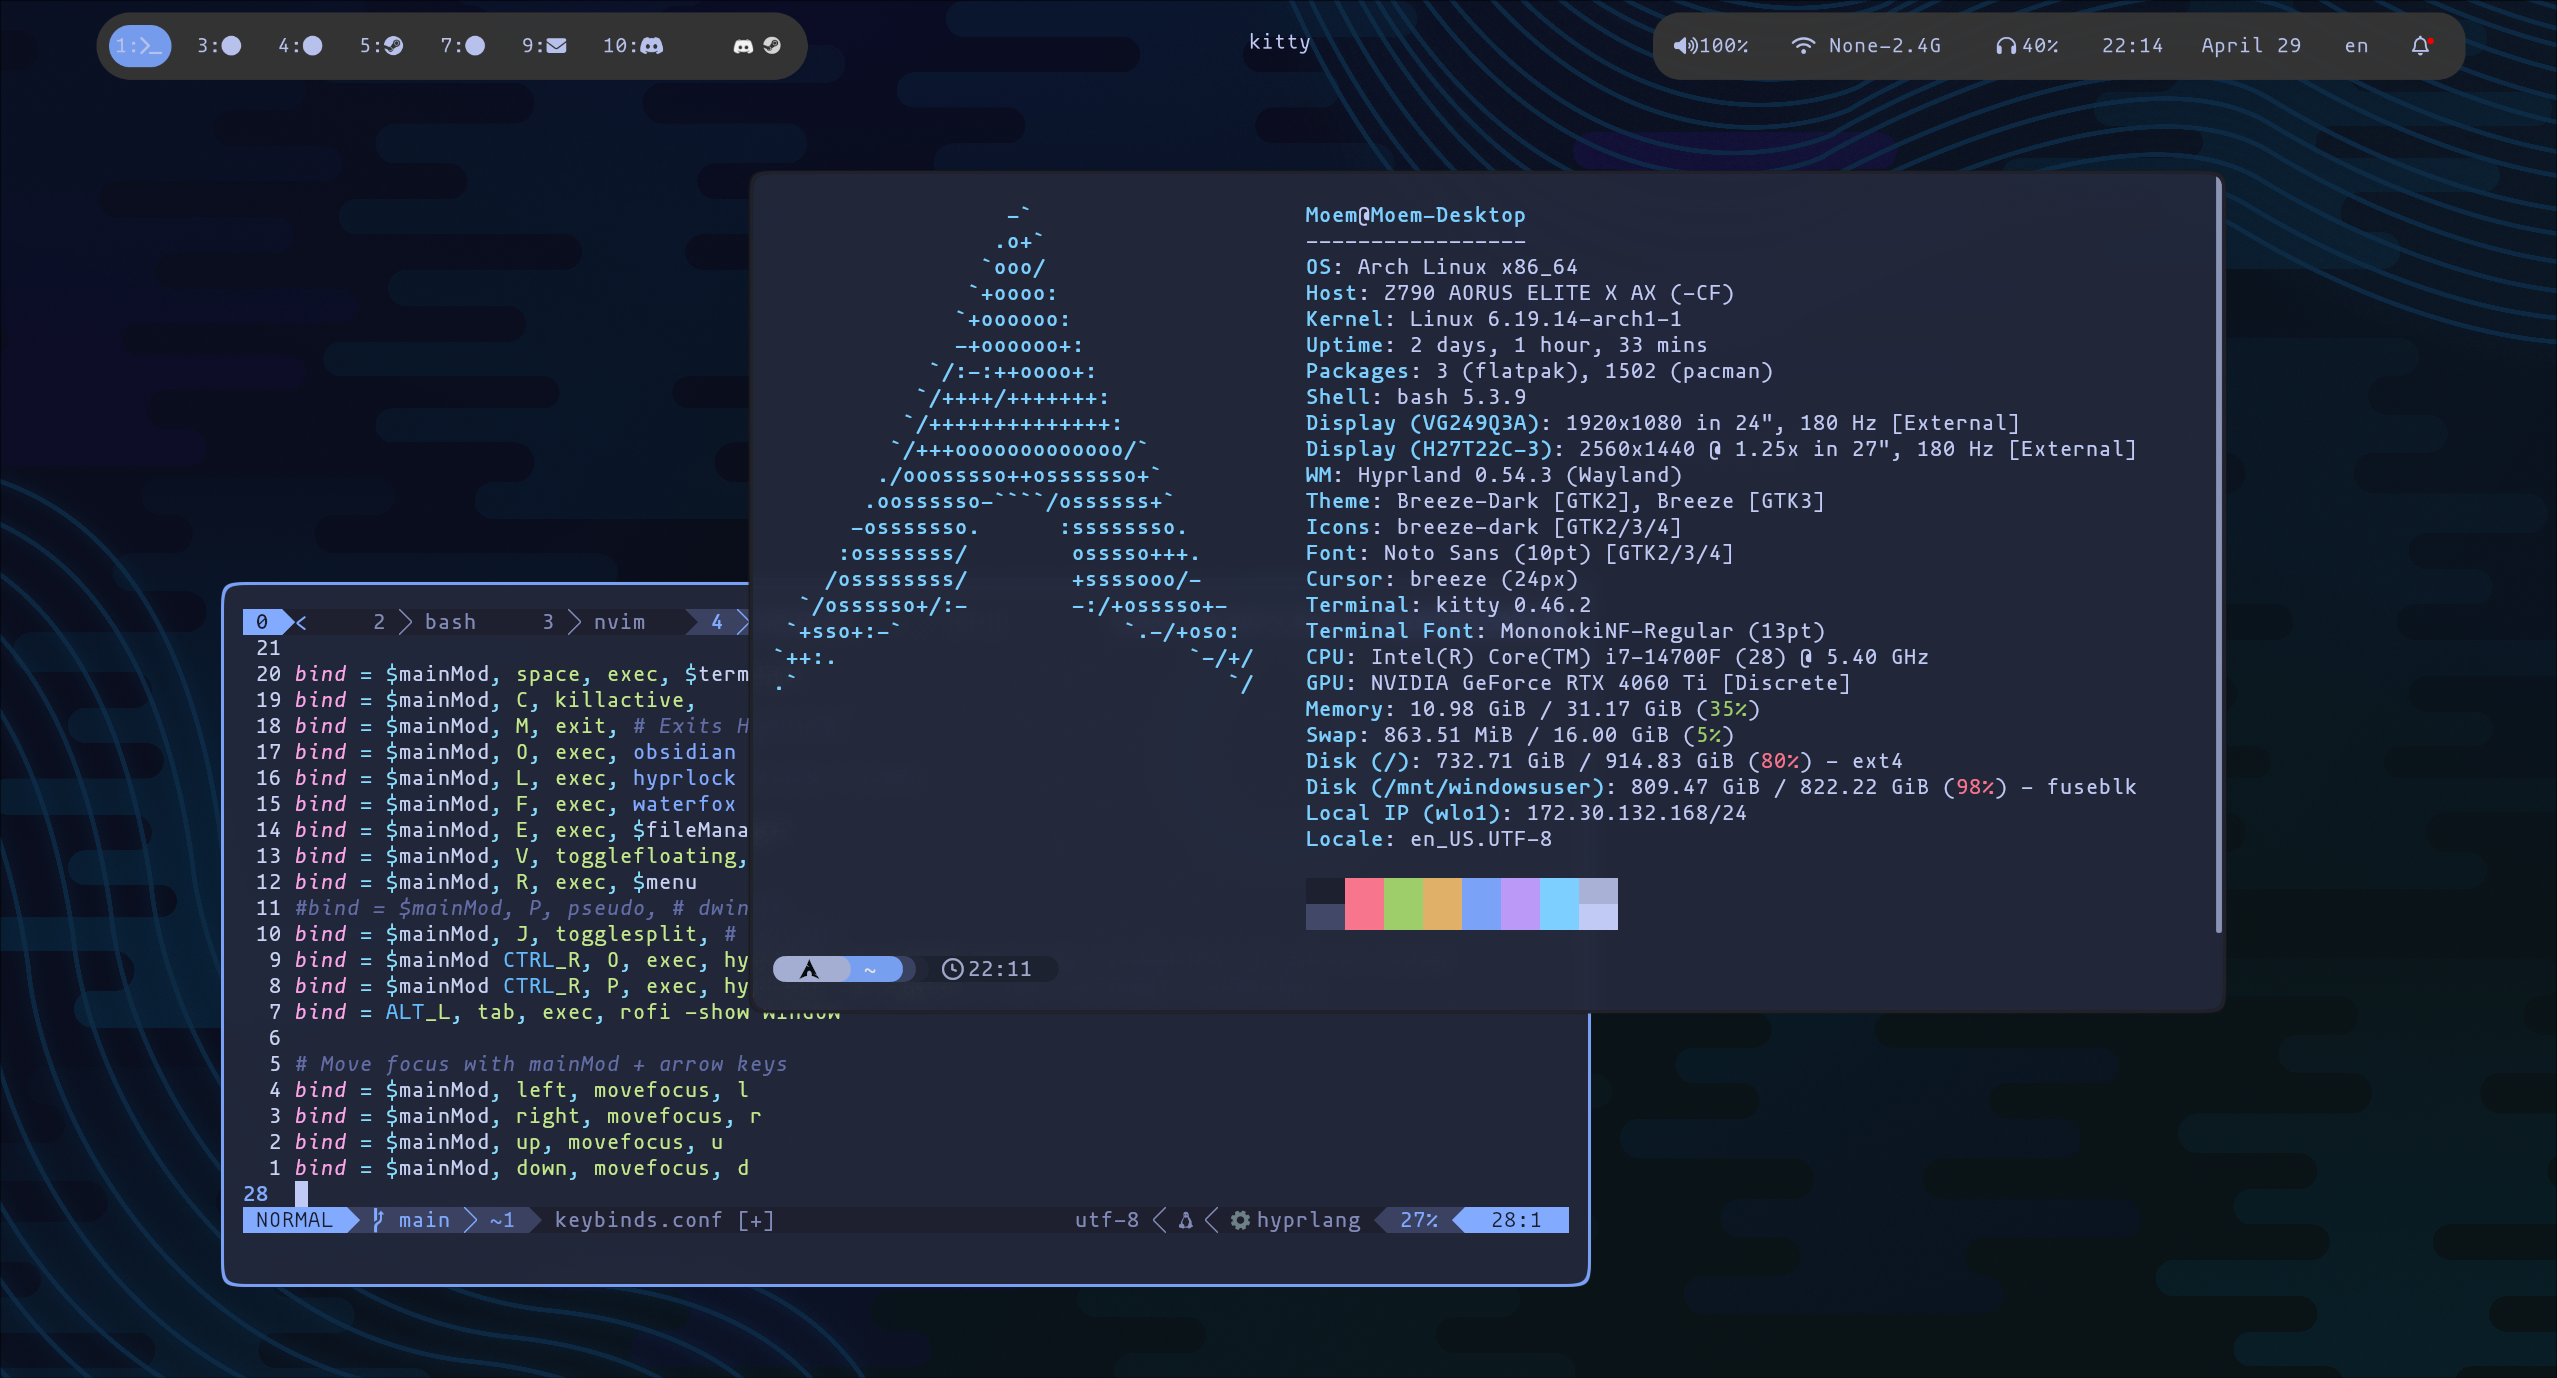
Task: Toggle the en keyboard layout indicator
Action: click(x=2356, y=46)
